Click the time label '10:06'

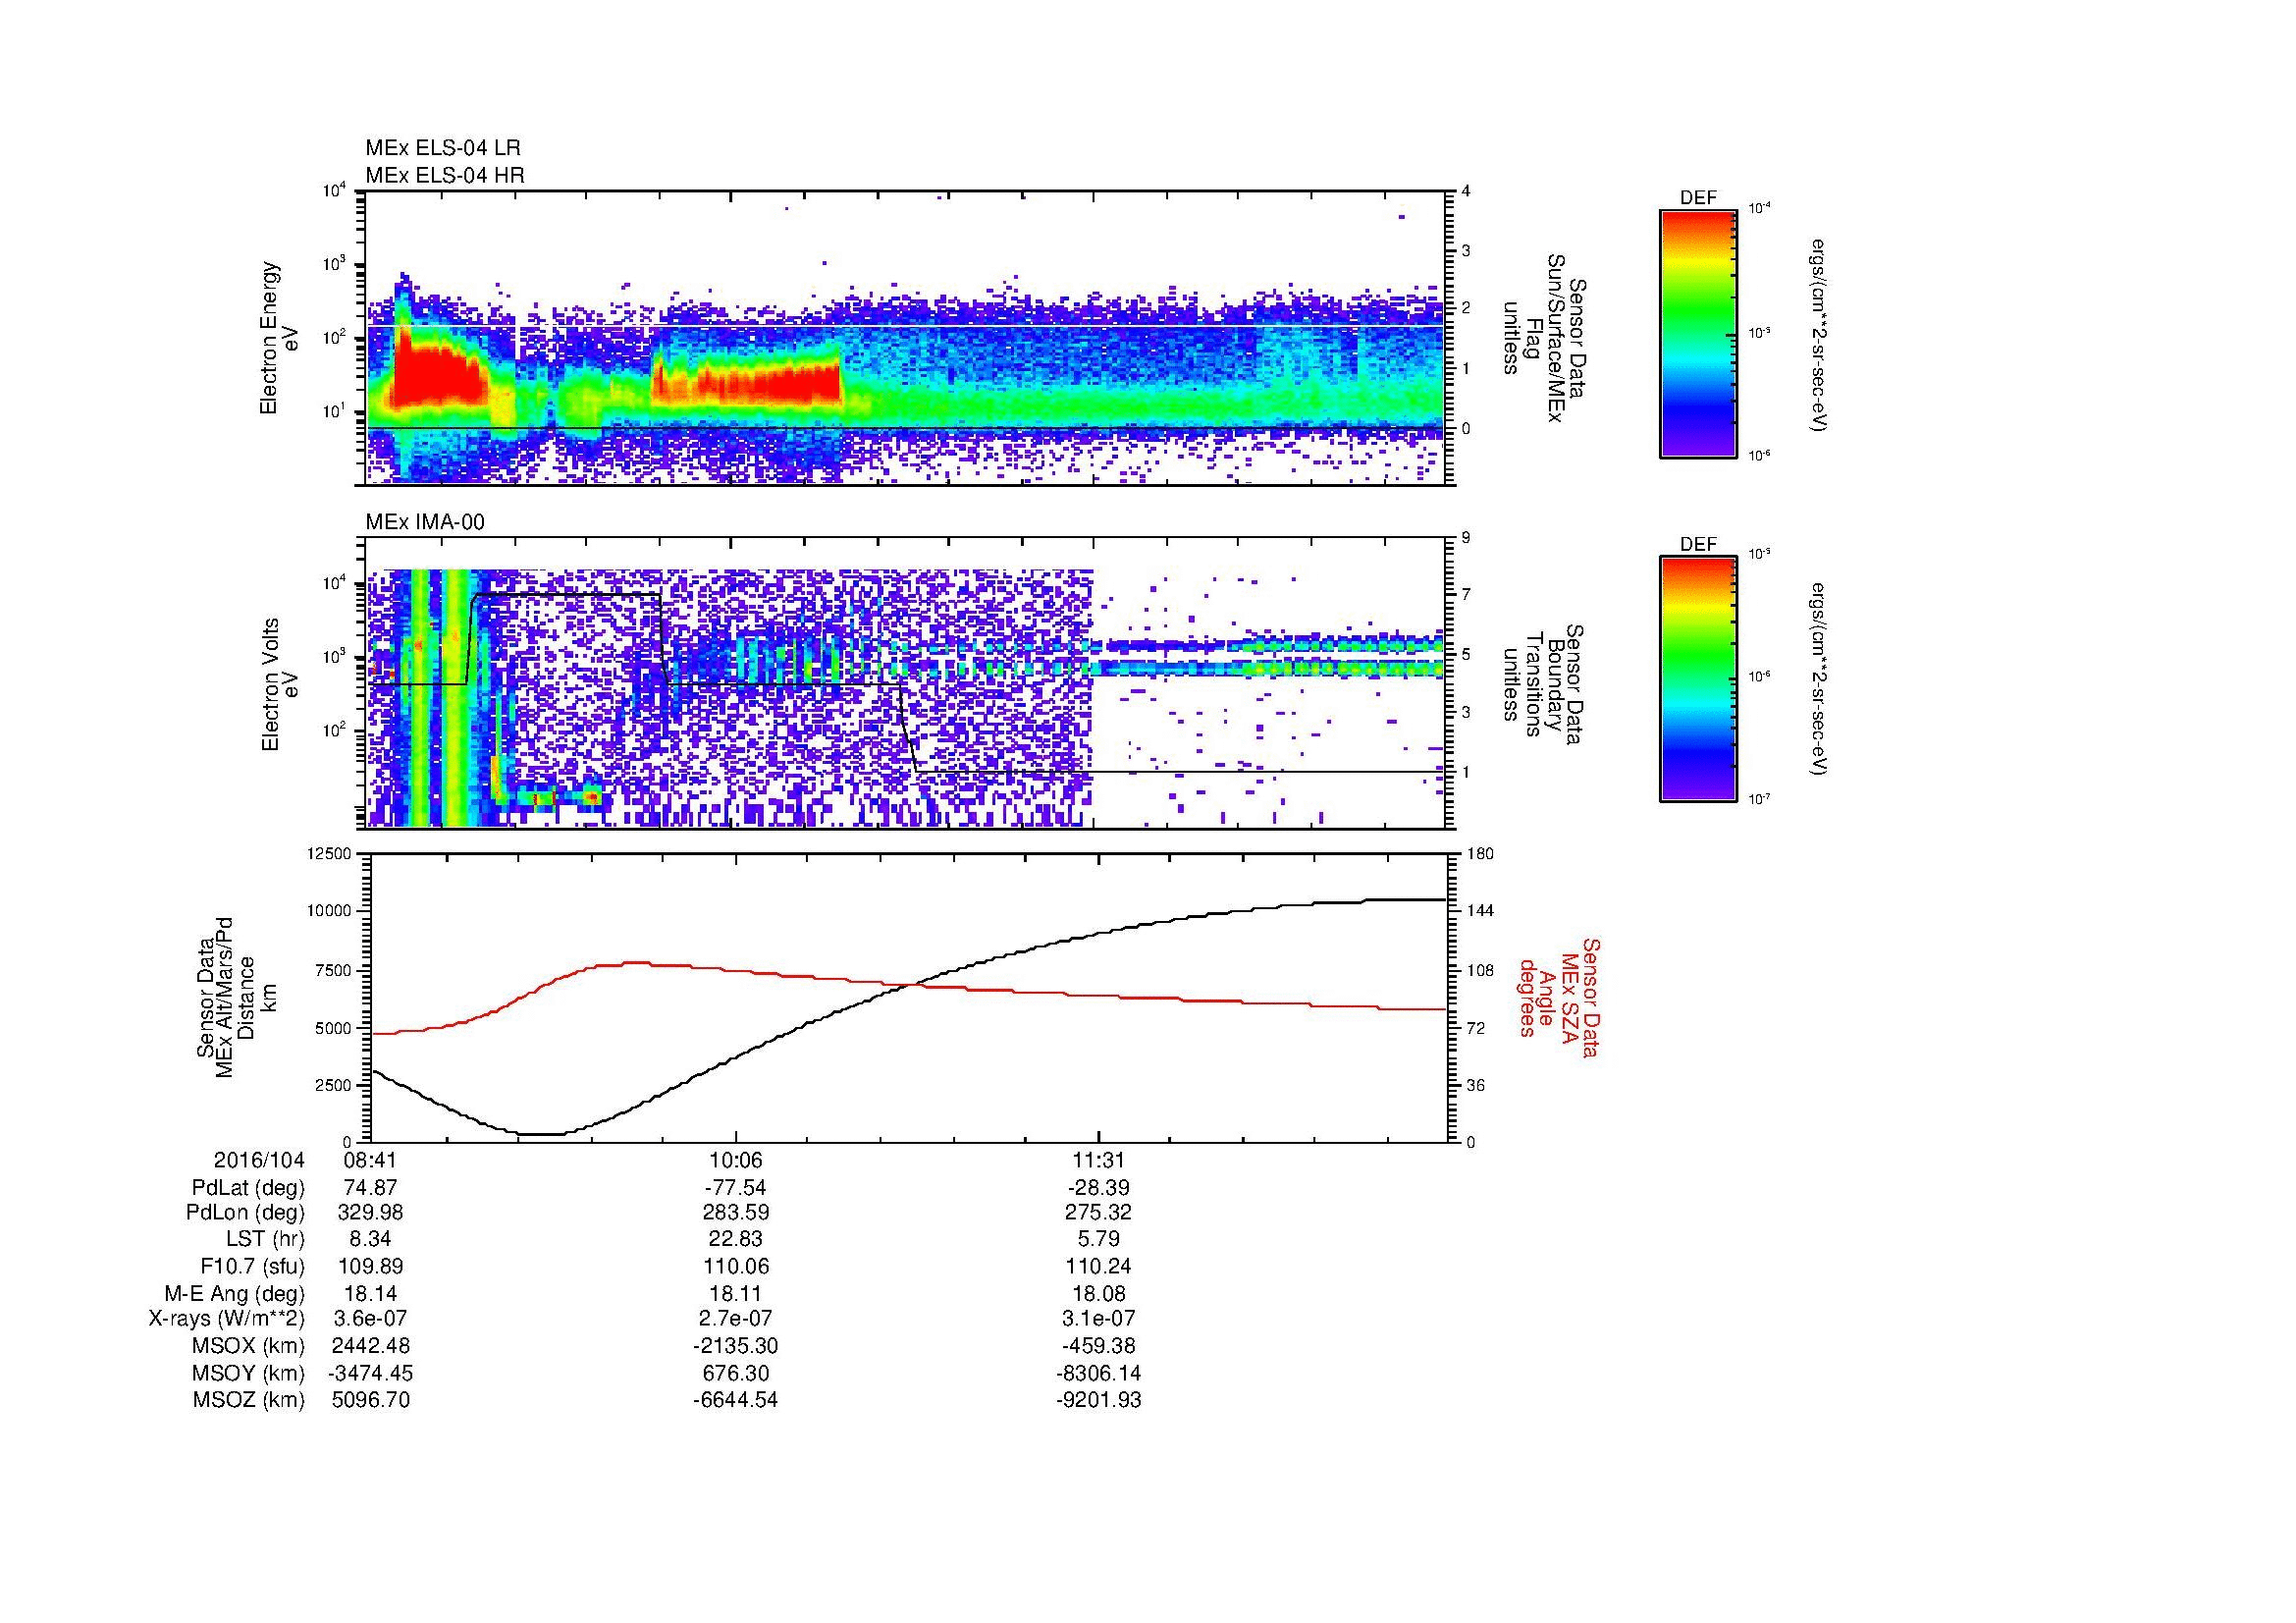(735, 1161)
